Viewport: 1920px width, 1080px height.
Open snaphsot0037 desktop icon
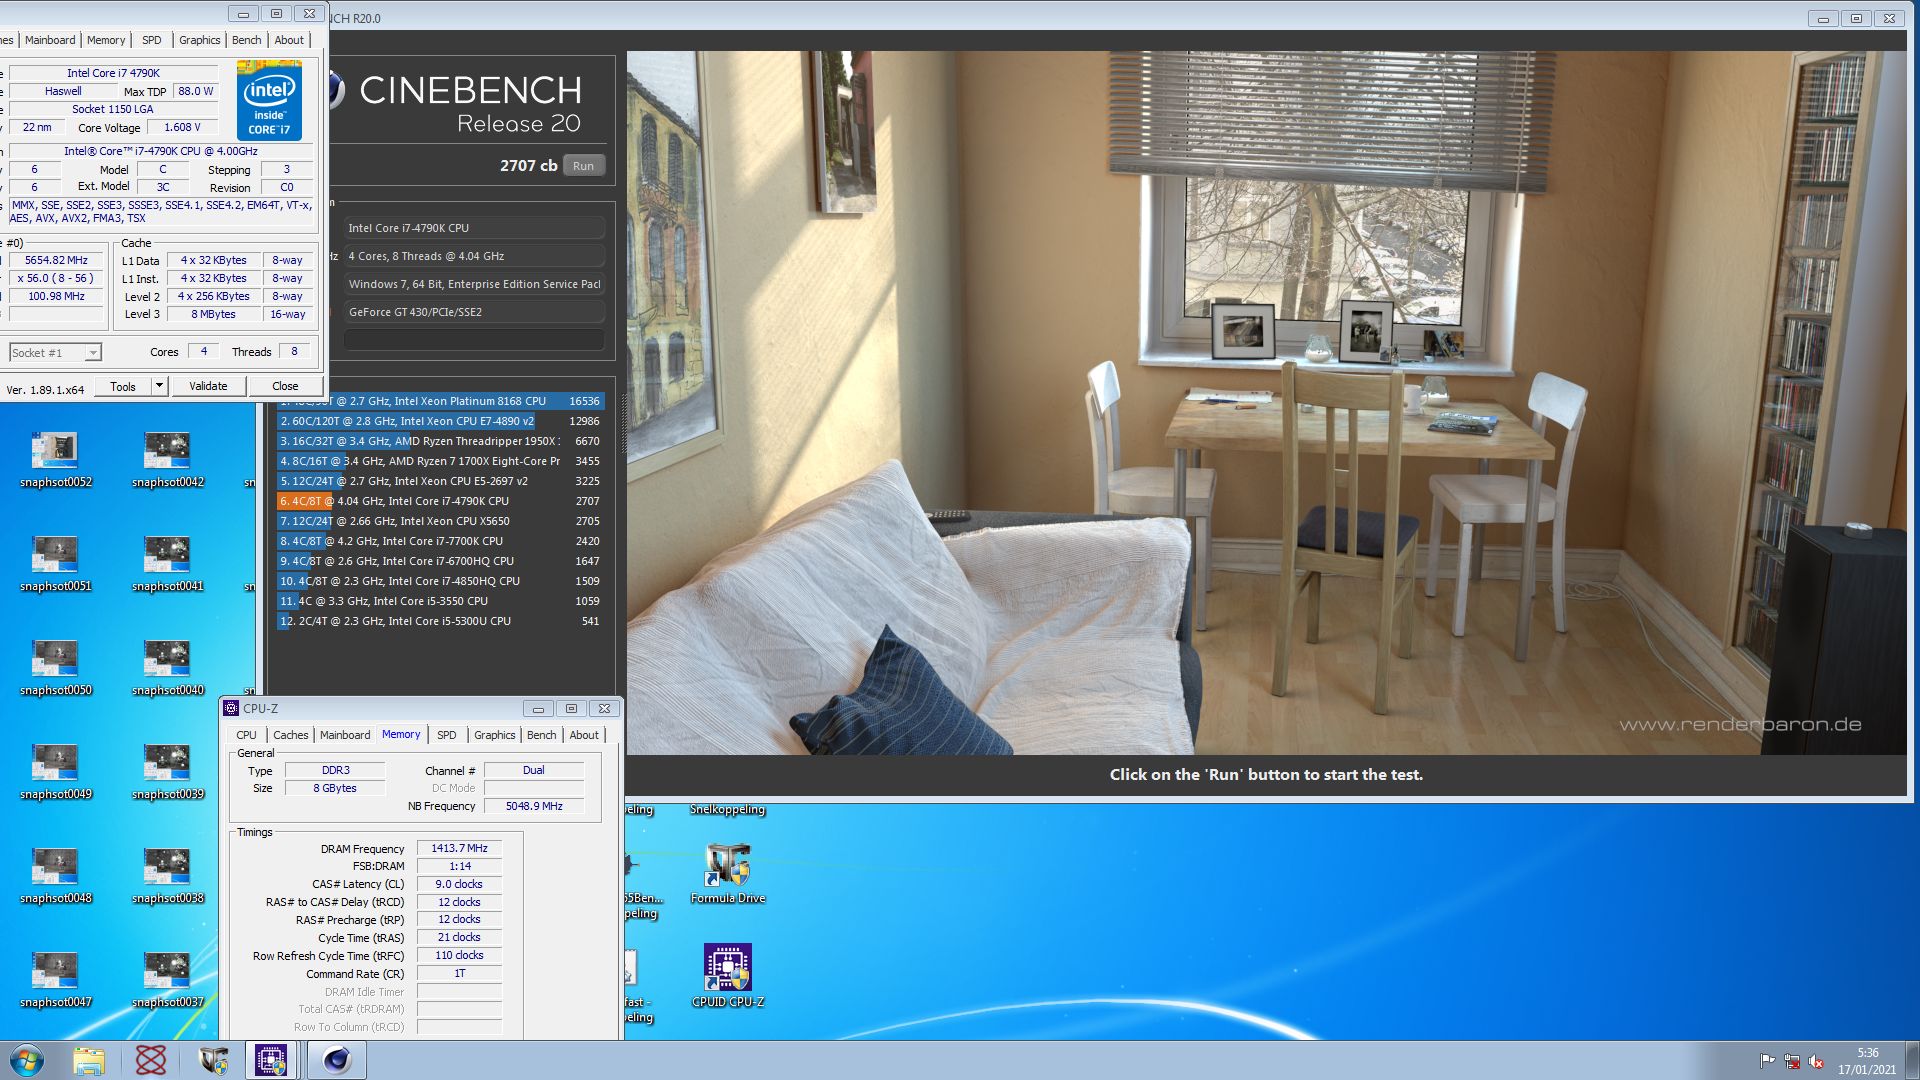[167, 980]
